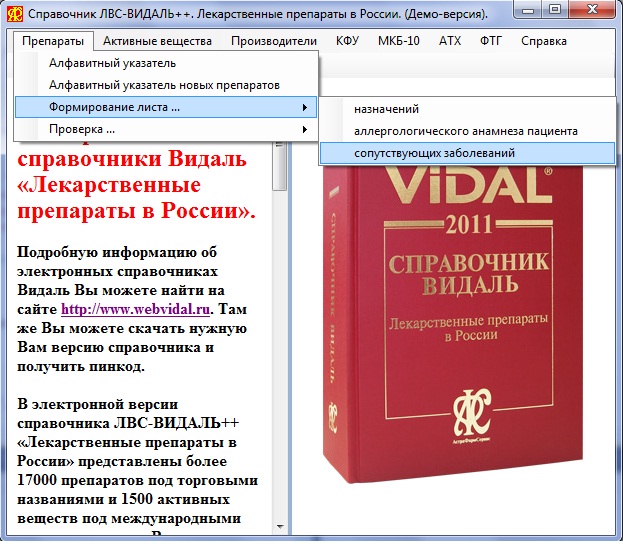Minimize the ЛВС-ВИДАЛЬ++ window
623x544 pixels.
click(x=527, y=10)
